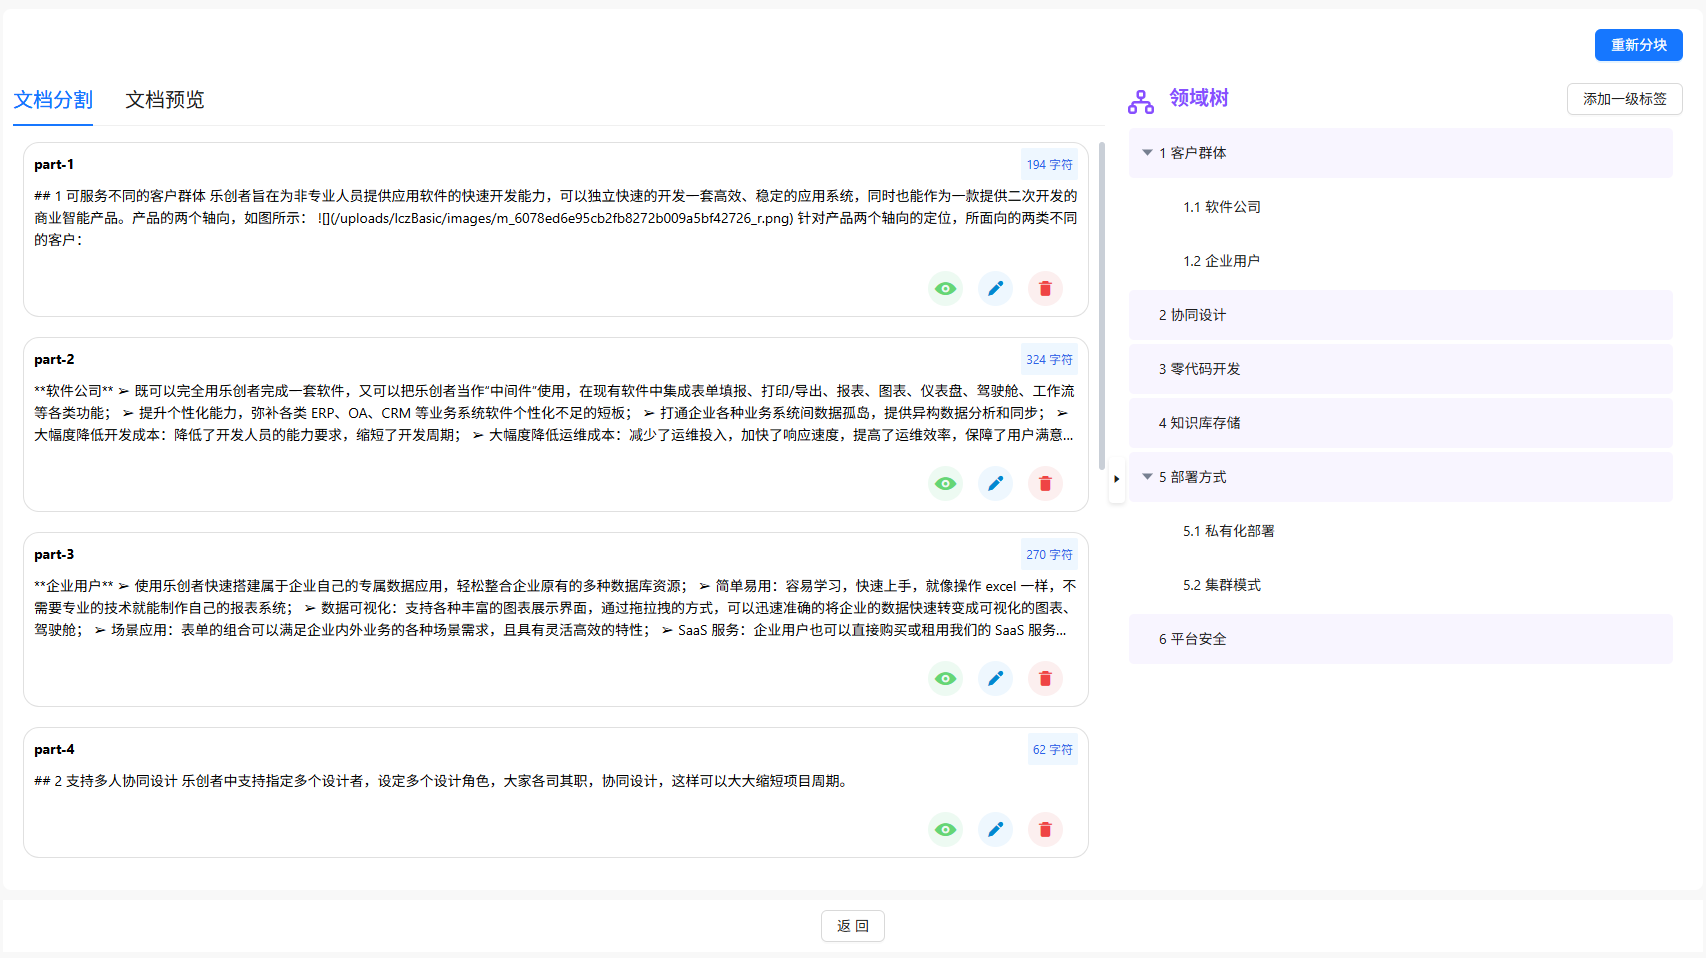Click the 添加一级标签 button
This screenshot has width=1706, height=958.
pos(1624,99)
